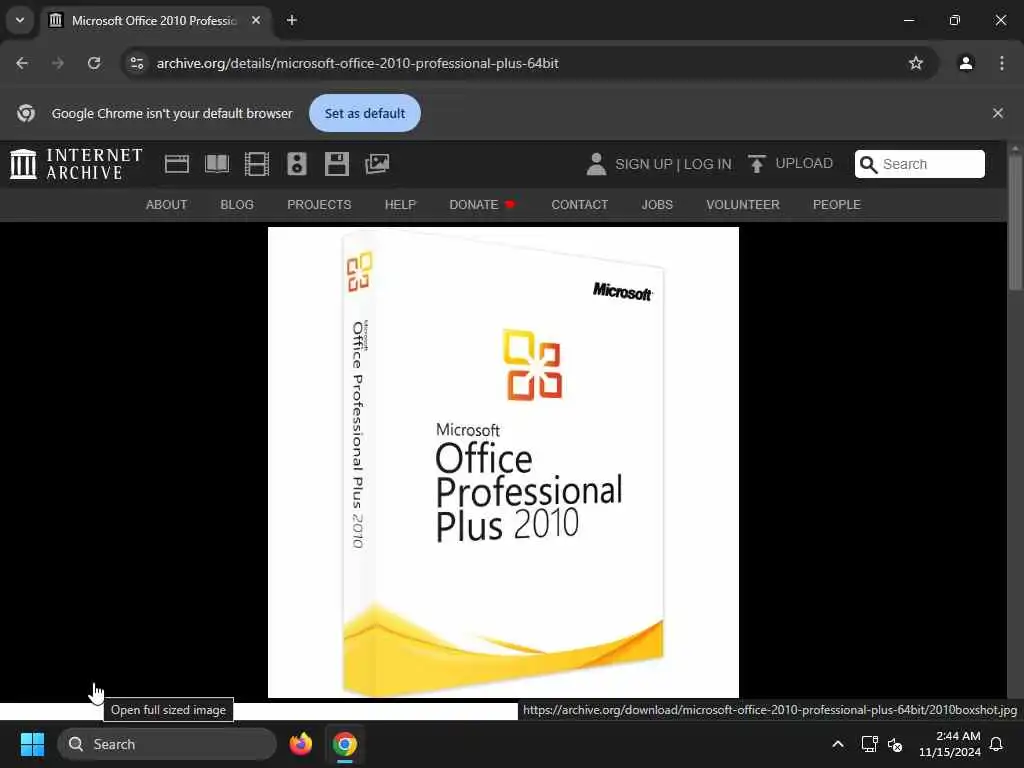
Task: Dismiss the default browser notification bar
Action: (x=997, y=113)
